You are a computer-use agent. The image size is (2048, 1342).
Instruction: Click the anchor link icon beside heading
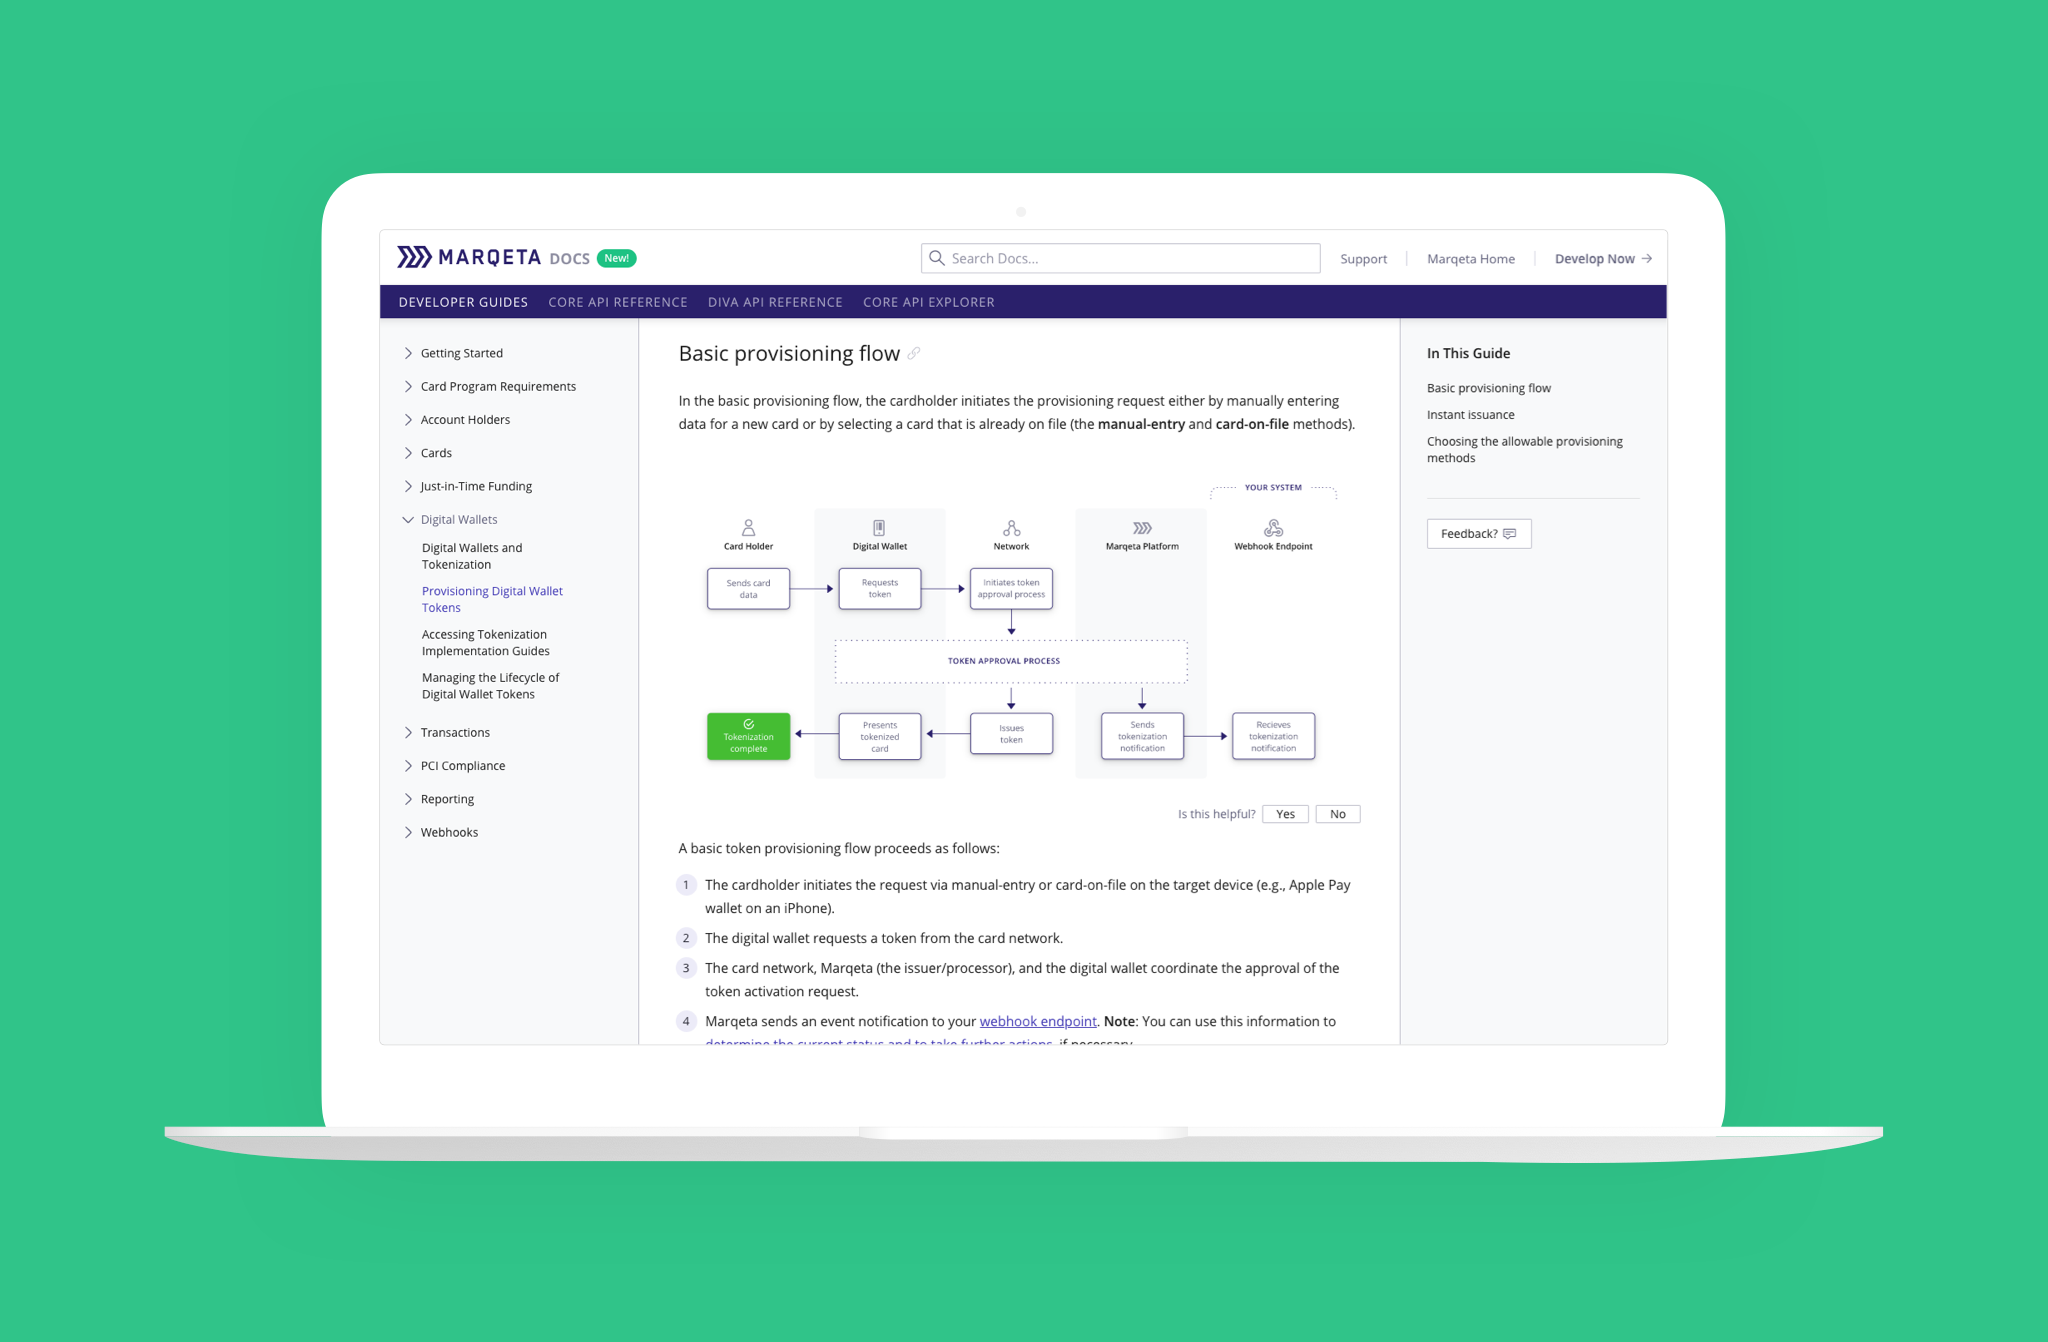tap(914, 354)
